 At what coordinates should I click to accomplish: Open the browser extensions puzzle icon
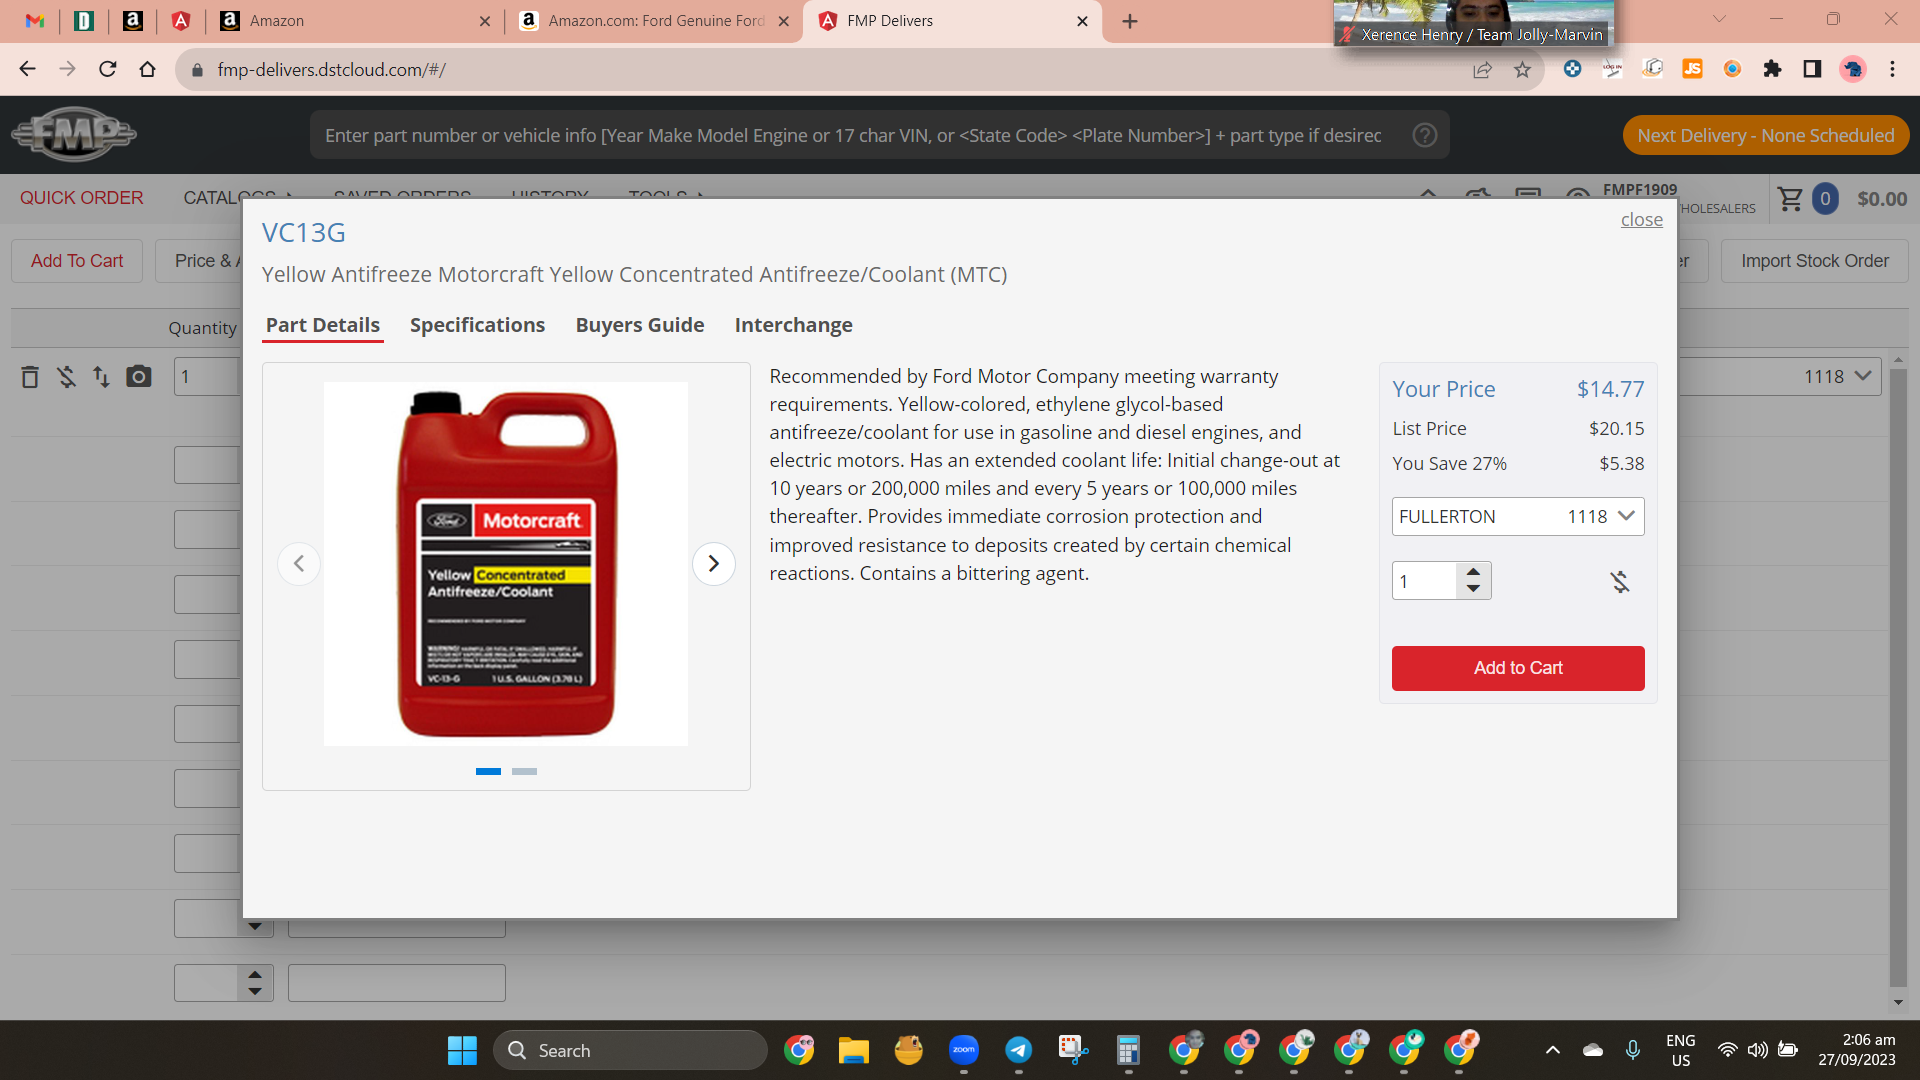tap(1772, 69)
